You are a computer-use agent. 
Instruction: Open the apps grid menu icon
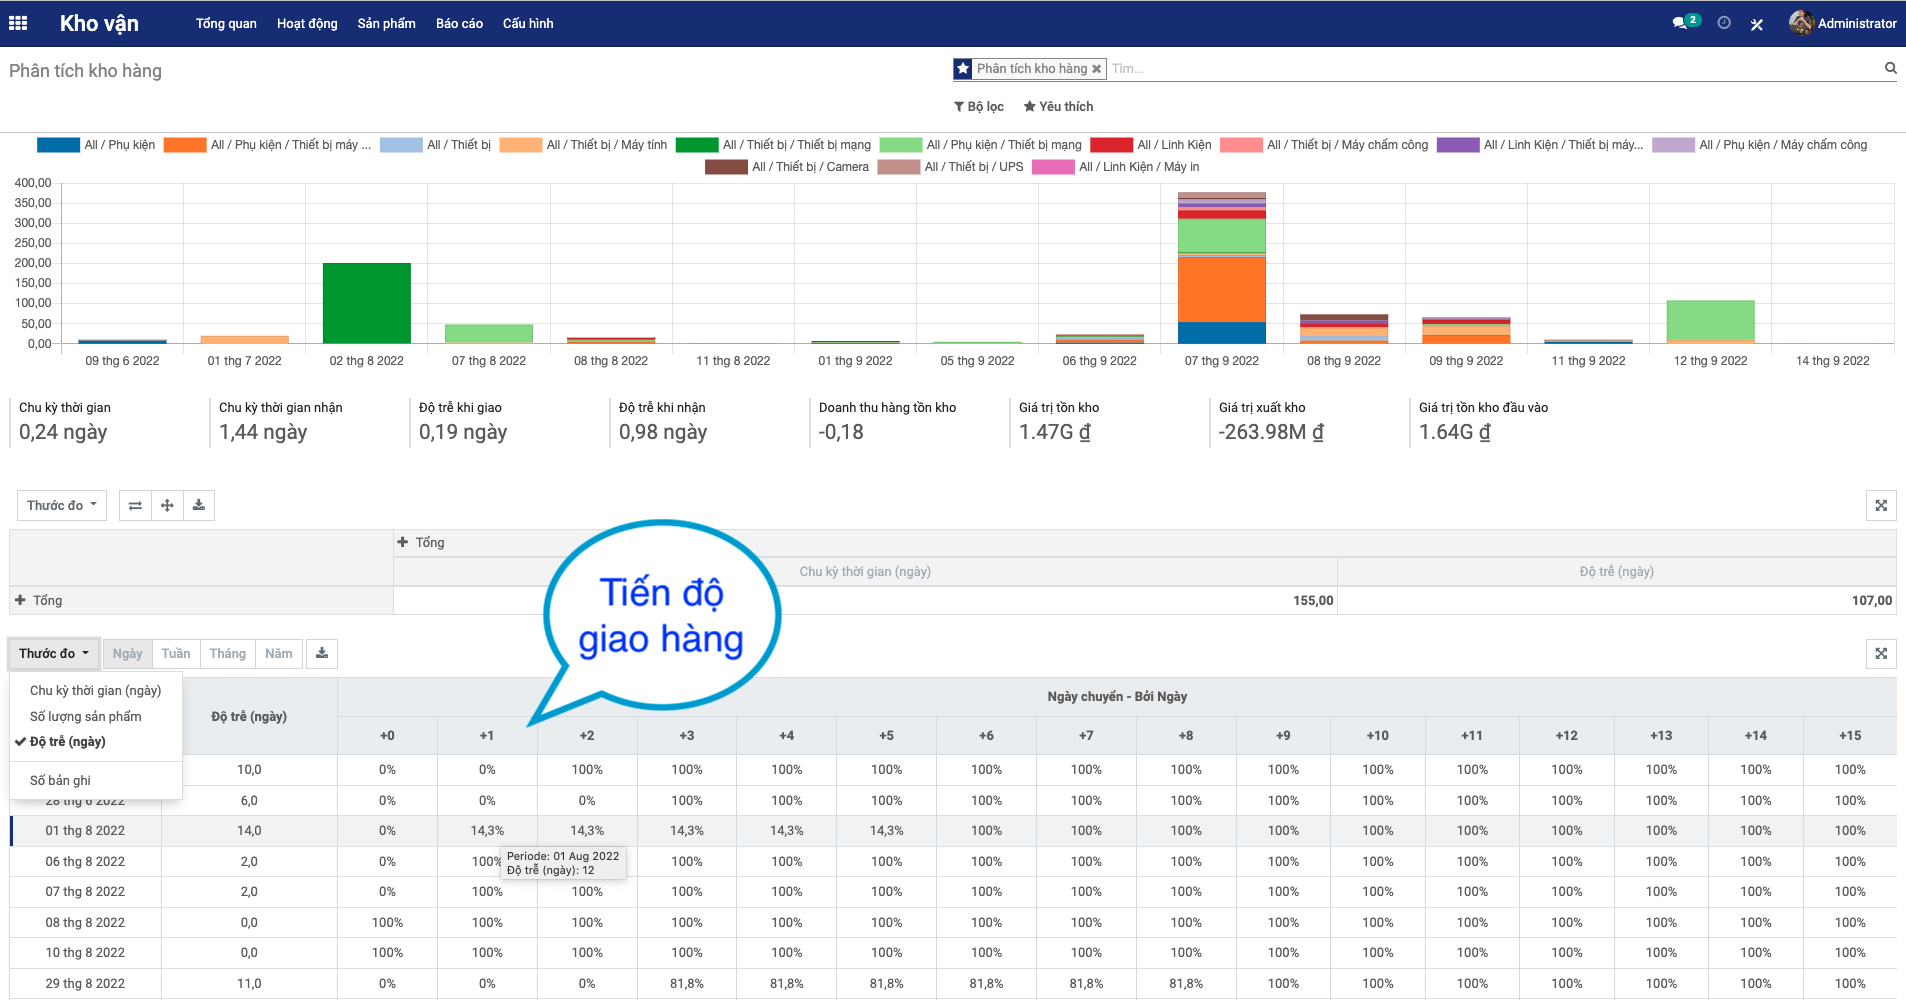click(x=18, y=23)
